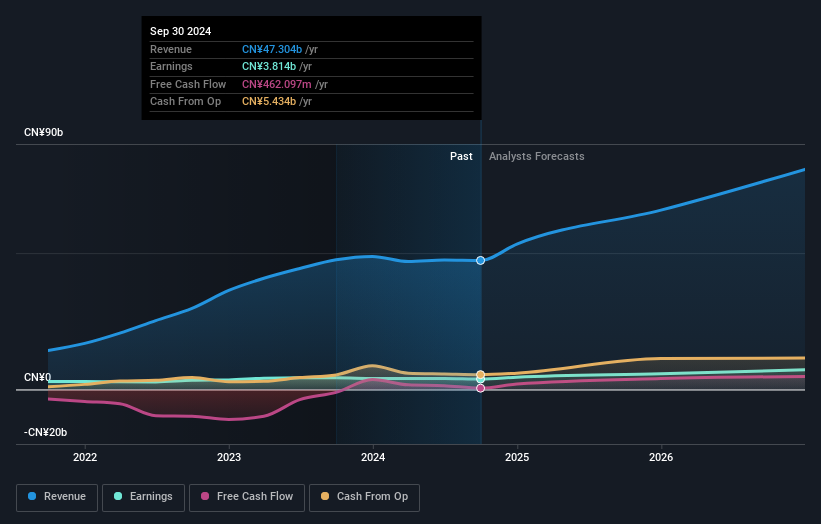This screenshot has width=821, height=524.
Task: Select the orange Cash From Op data point marker
Action: pyautogui.click(x=480, y=374)
